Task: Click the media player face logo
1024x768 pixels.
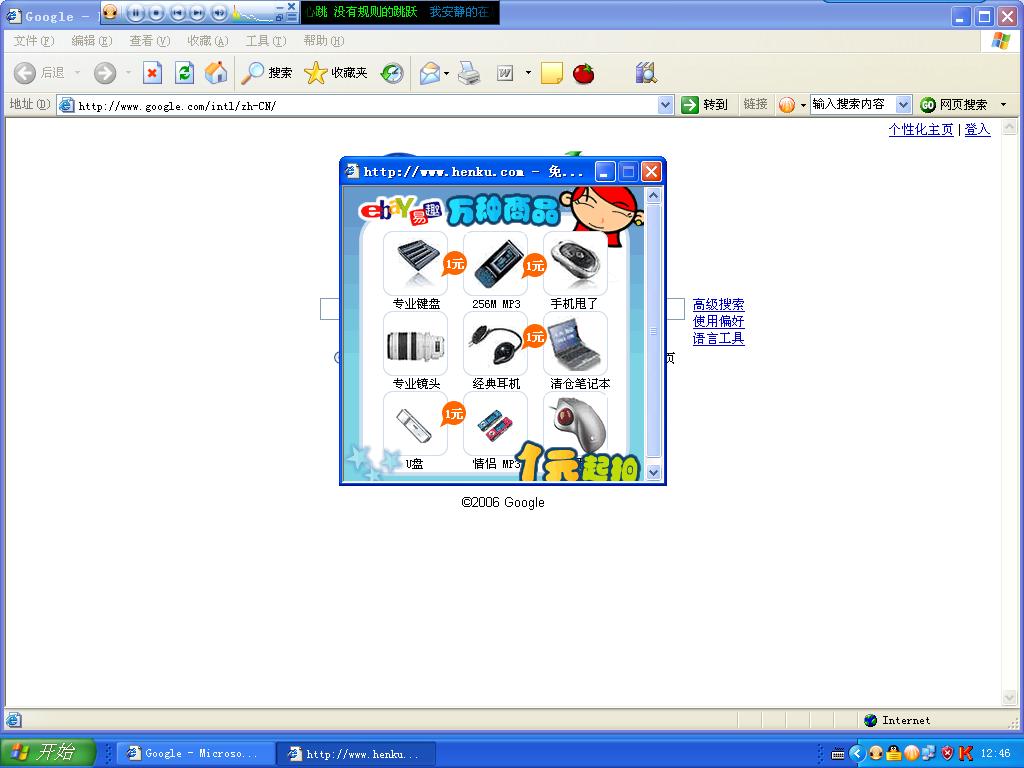Action: pyautogui.click(x=110, y=11)
